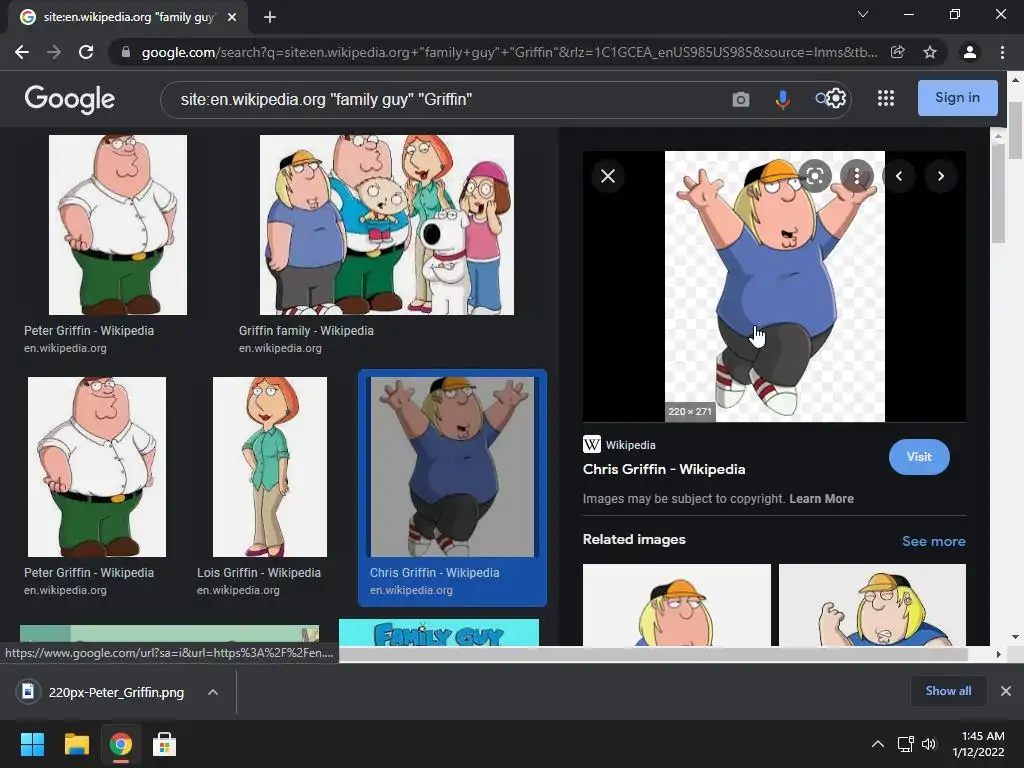Open the tab search chevron

tap(863, 14)
